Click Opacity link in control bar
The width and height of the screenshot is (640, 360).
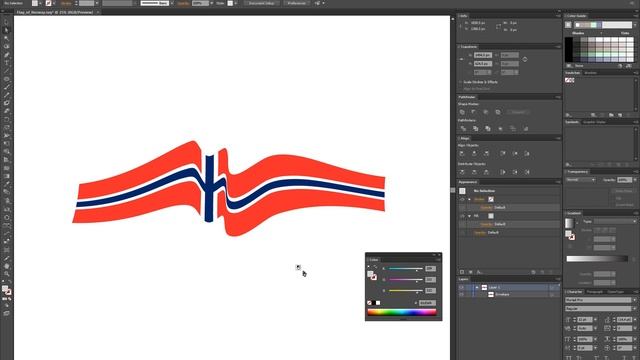tap(183, 3)
